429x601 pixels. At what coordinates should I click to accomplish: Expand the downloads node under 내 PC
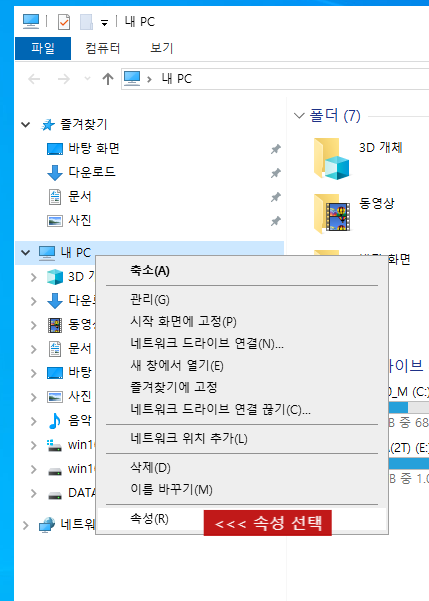point(34,301)
